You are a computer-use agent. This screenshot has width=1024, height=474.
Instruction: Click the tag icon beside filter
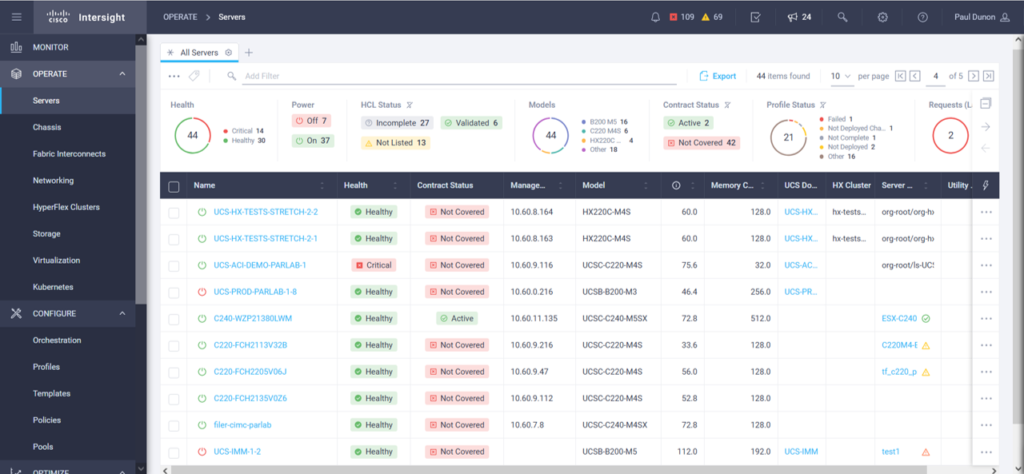194,76
